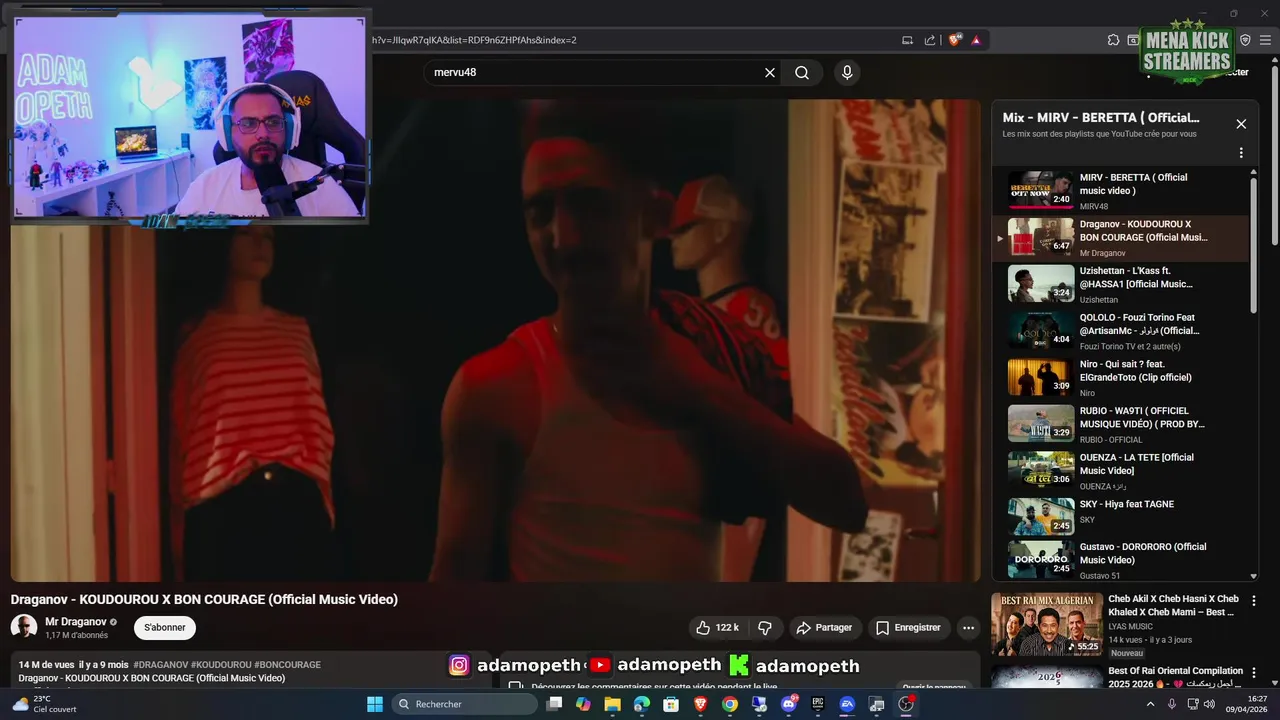This screenshot has width=1280, height=720.
Task: Open options for Best Of Rai video
Action: click(x=1254, y=673)
